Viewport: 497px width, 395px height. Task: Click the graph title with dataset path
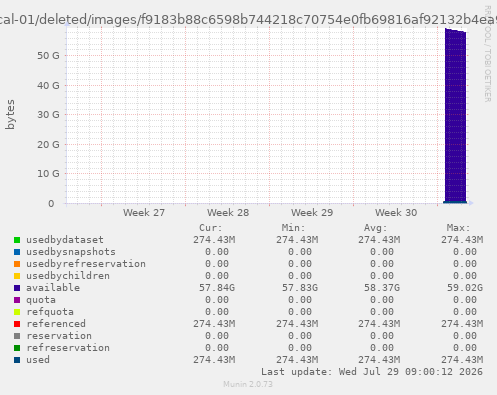click(248, 20)
